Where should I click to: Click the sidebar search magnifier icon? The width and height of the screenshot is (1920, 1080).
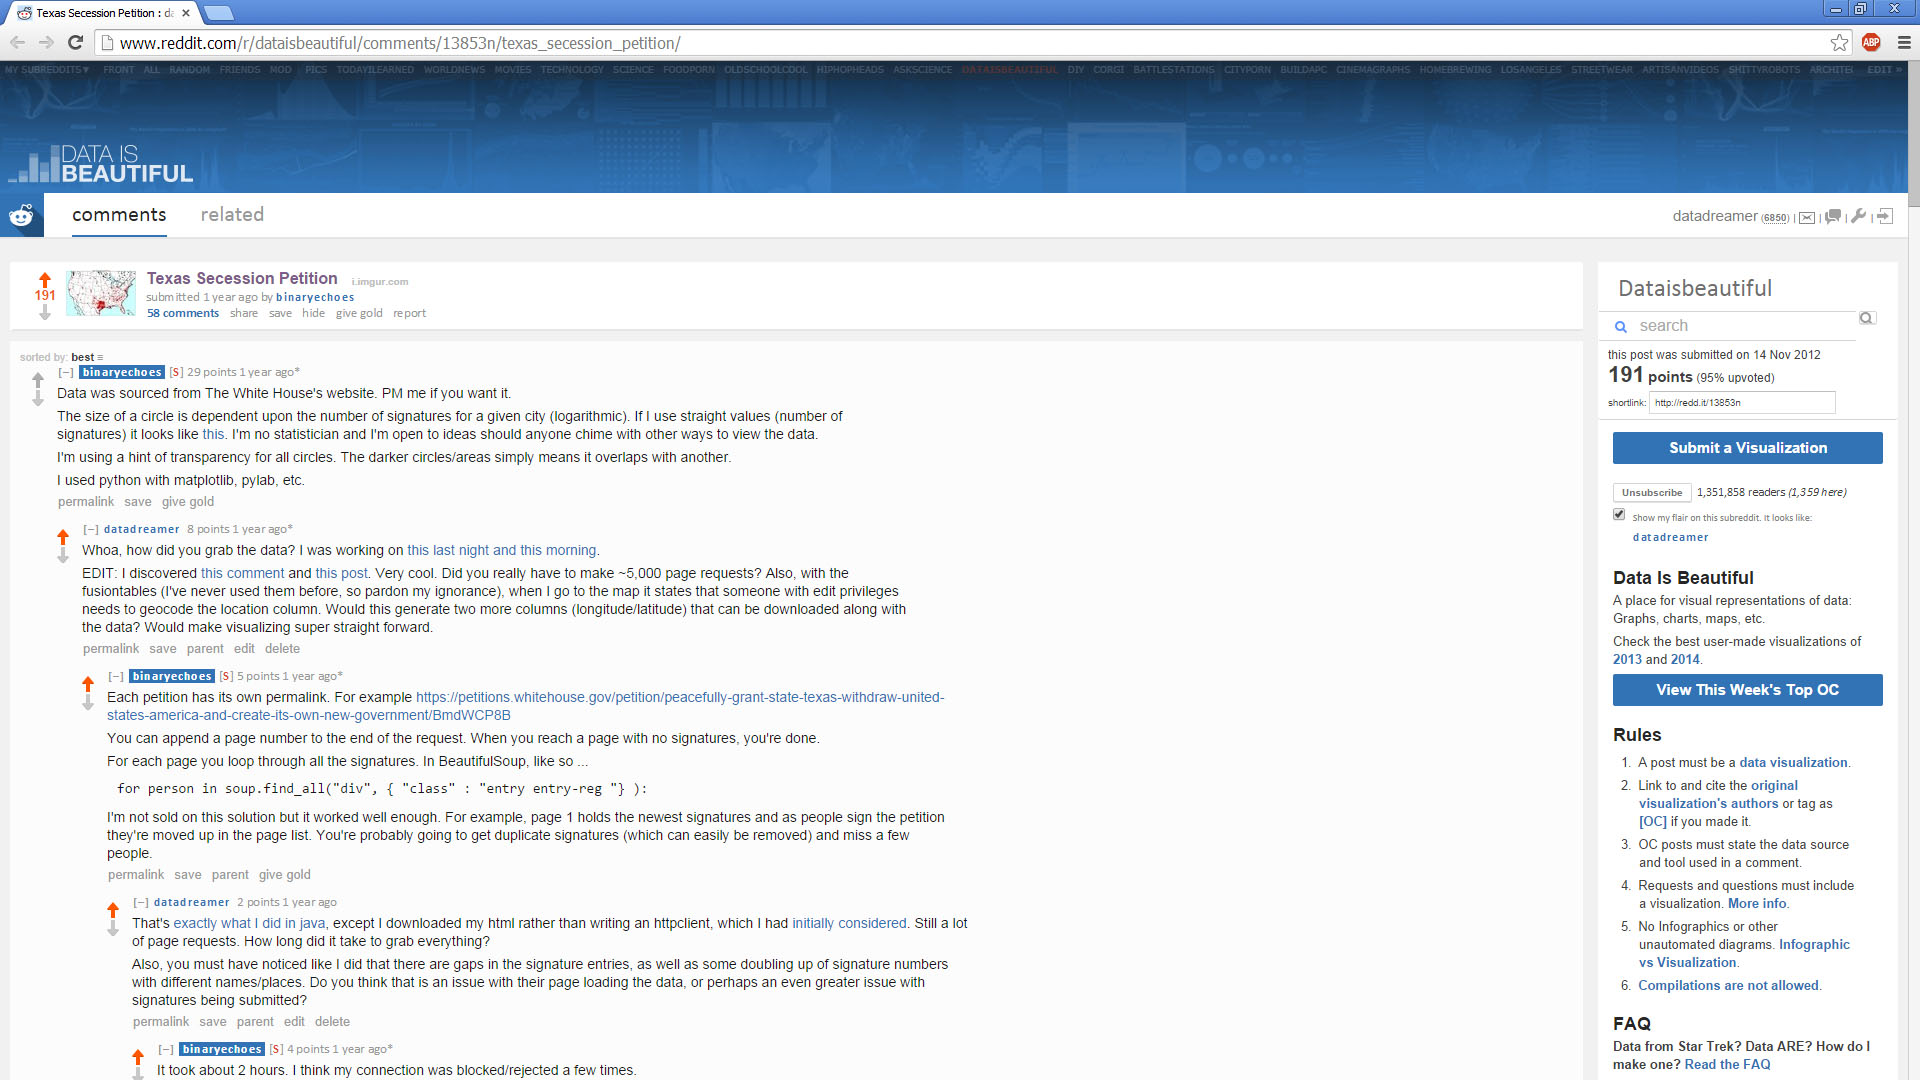1866,318
